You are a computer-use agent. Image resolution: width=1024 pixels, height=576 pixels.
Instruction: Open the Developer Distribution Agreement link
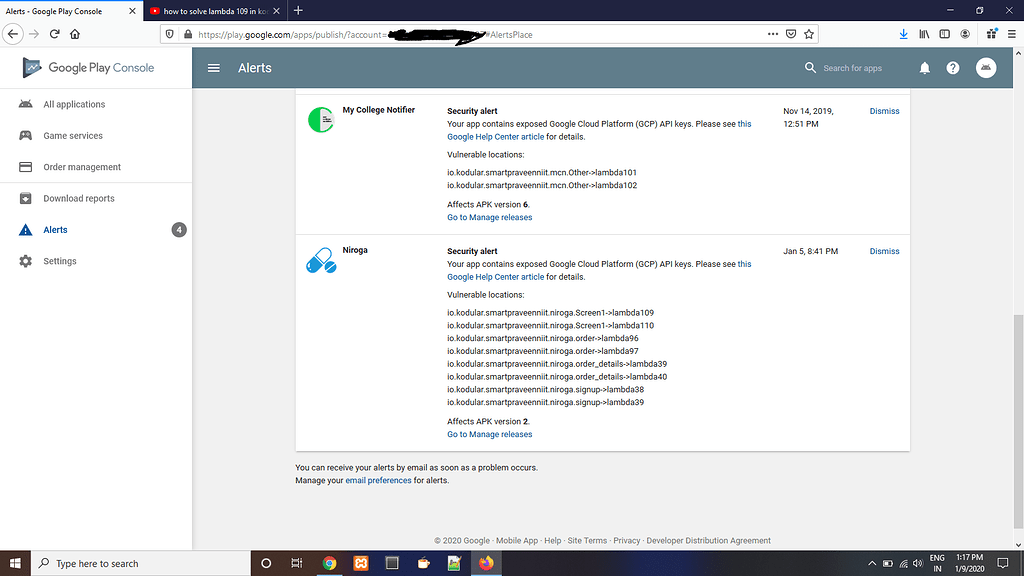709,541
